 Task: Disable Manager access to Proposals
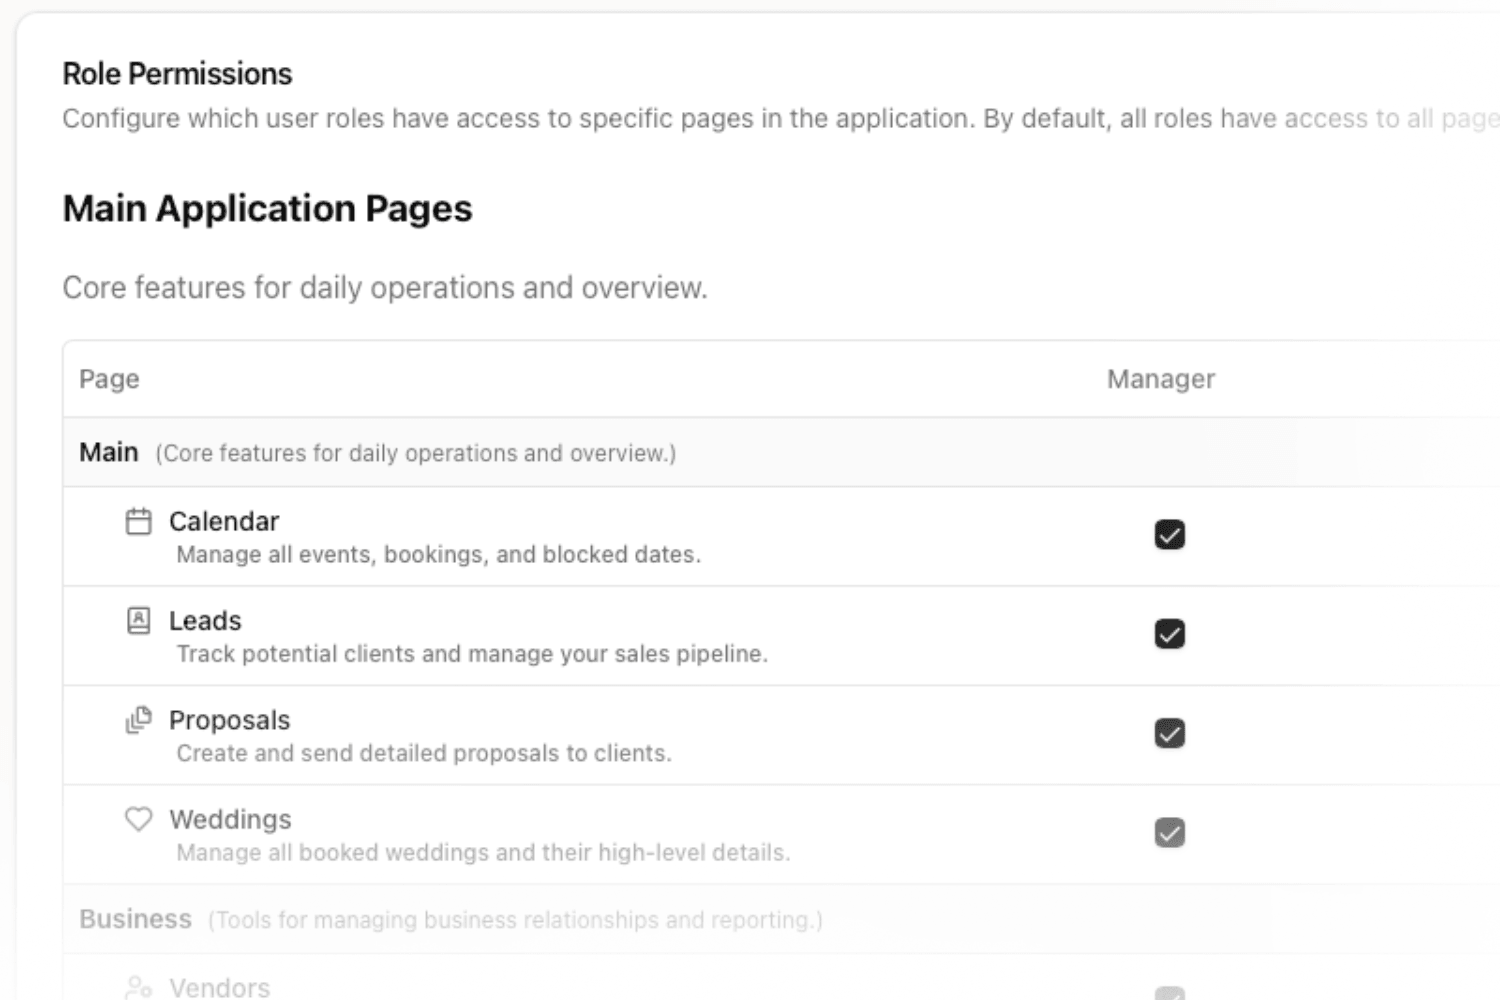[1169, 733]
